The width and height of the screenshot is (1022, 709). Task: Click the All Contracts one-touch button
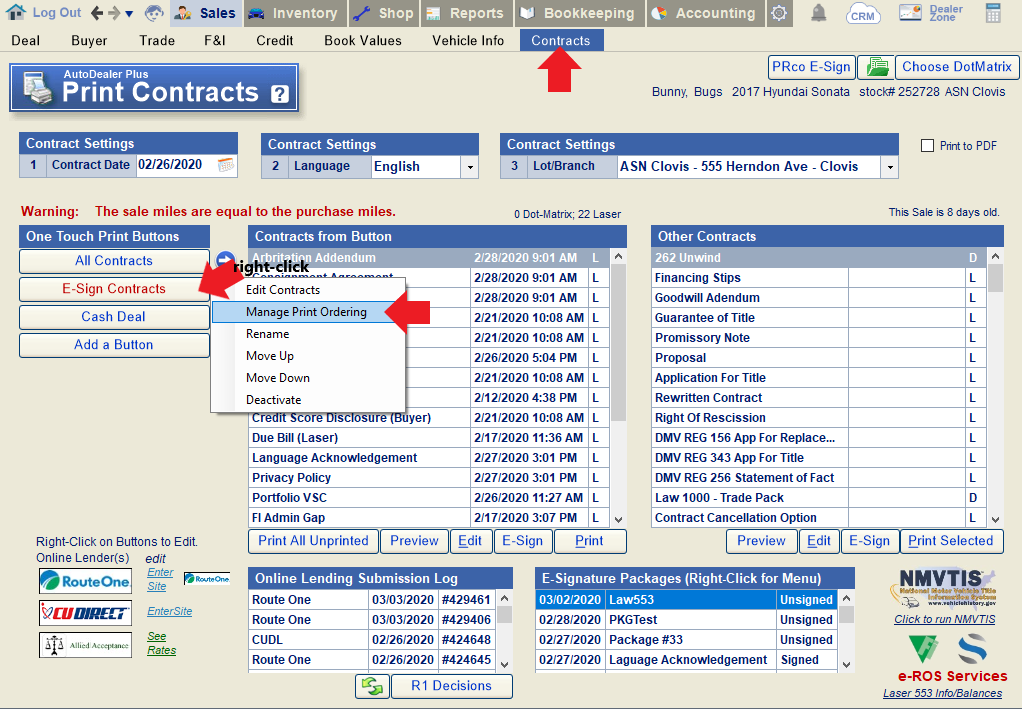click(x=114, y=261)
